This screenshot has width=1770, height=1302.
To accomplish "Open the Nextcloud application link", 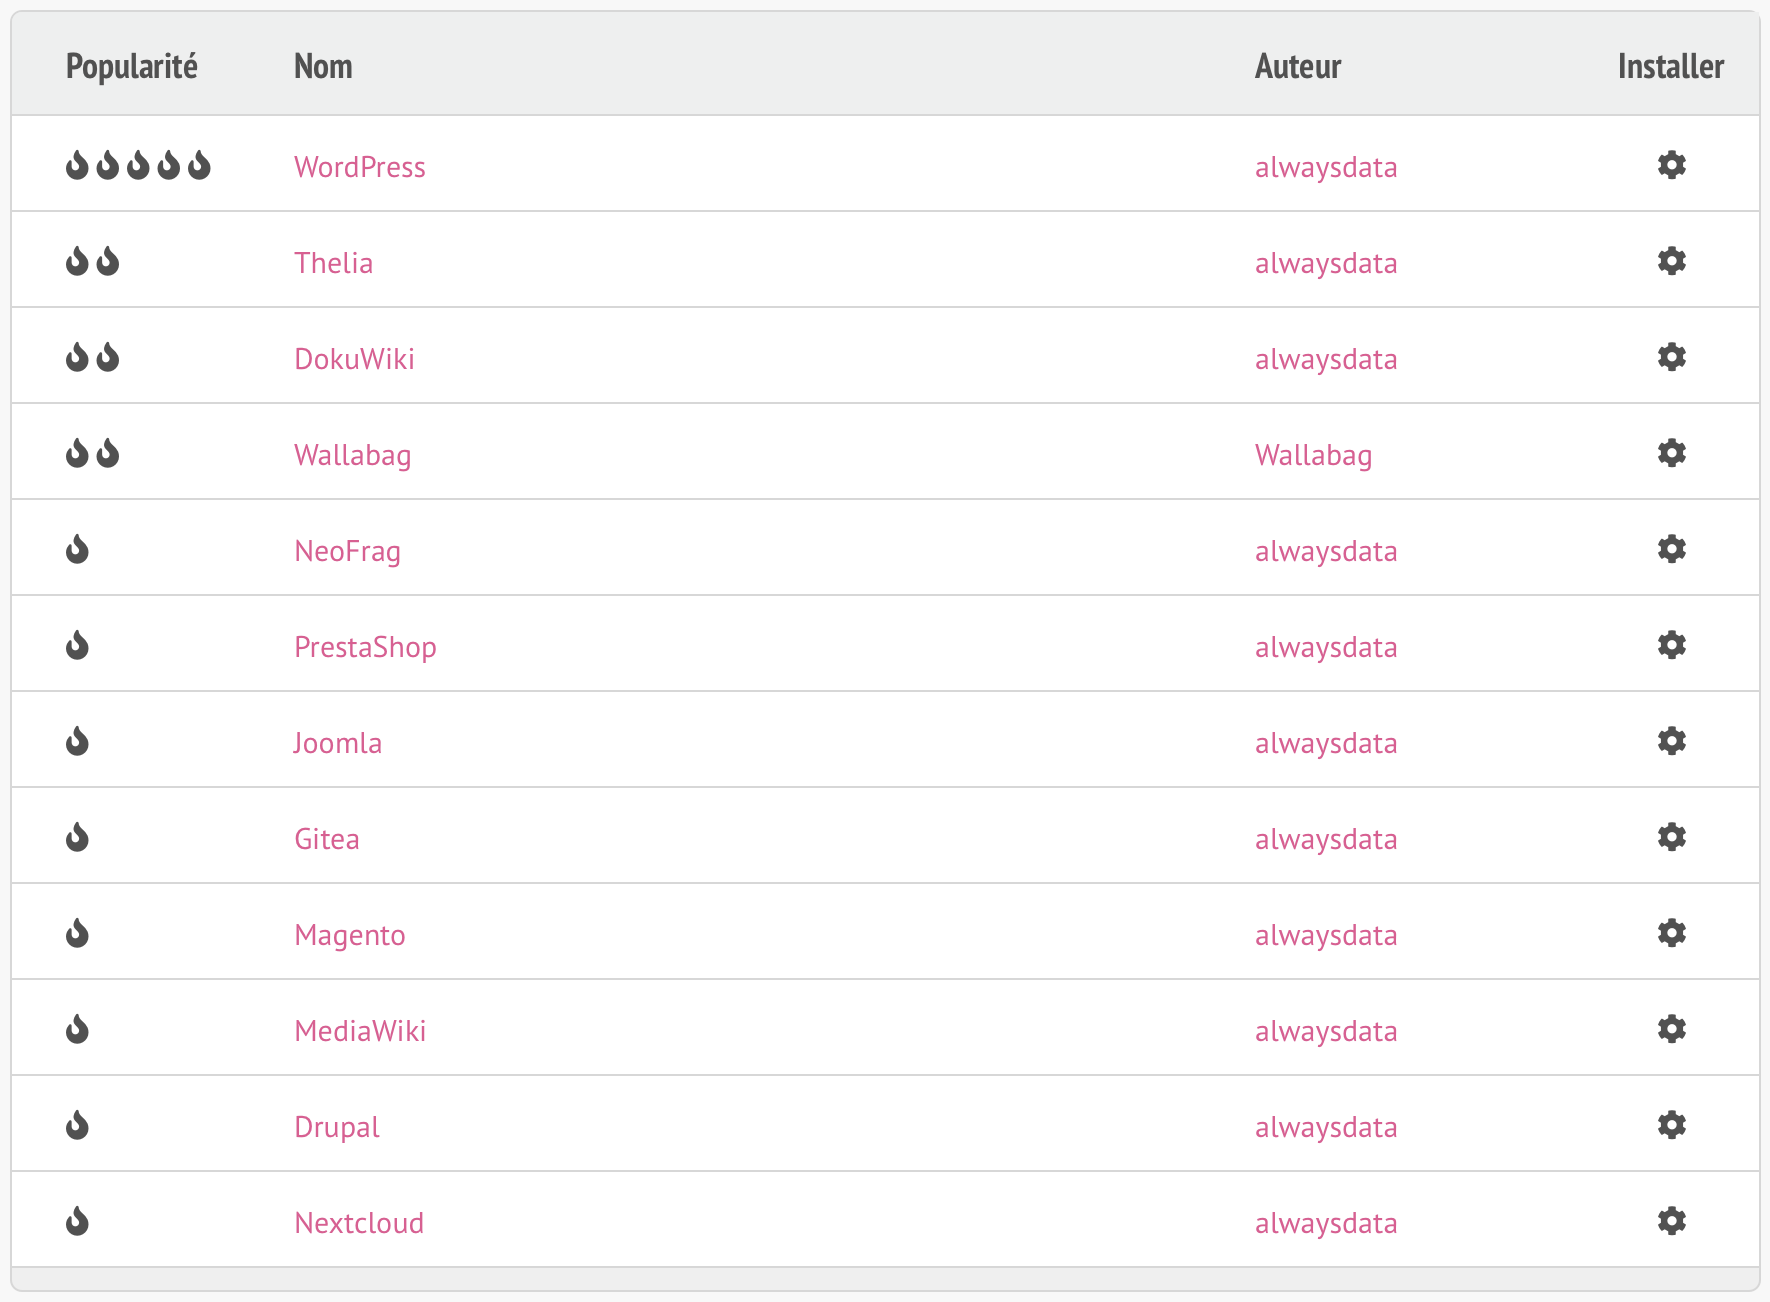I will point(359,1223).
